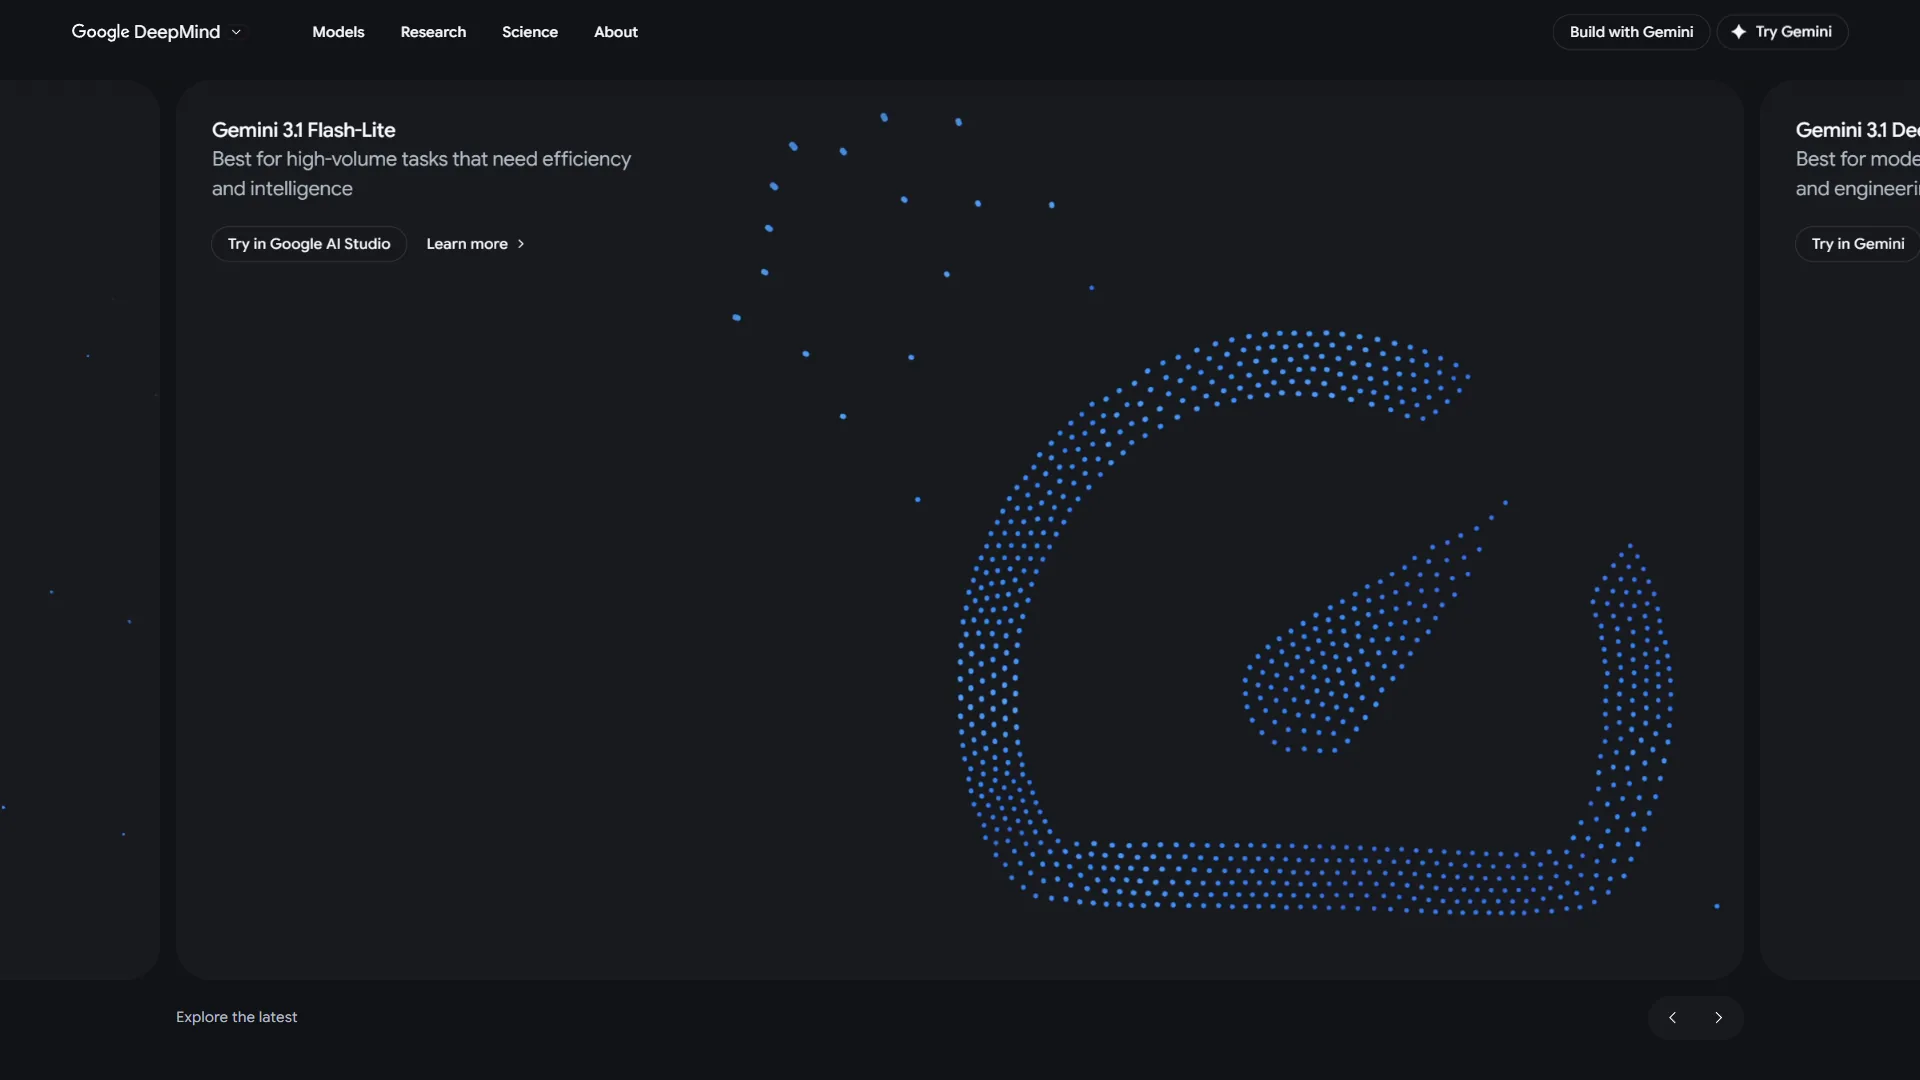This screenshot has width=1920, height=1080.
Task: Click the arrow beside Learn more
Action: click(x=521, y=244)
